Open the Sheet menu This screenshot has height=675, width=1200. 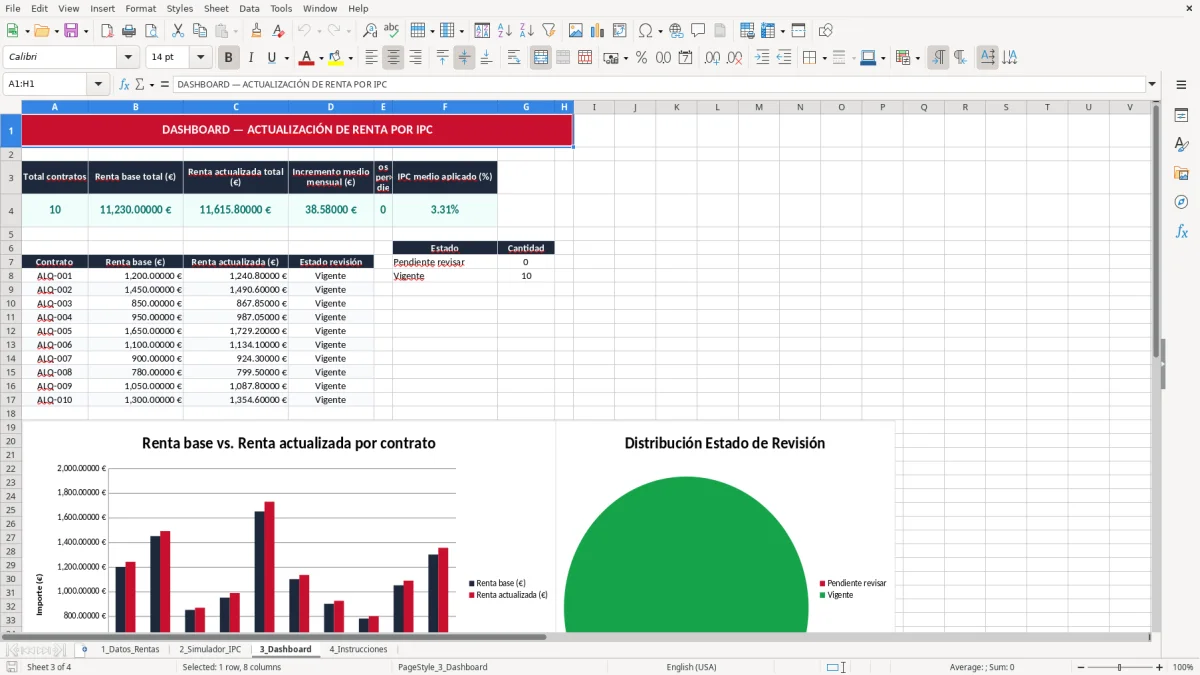pyautogui.click(x=216, y=8)
